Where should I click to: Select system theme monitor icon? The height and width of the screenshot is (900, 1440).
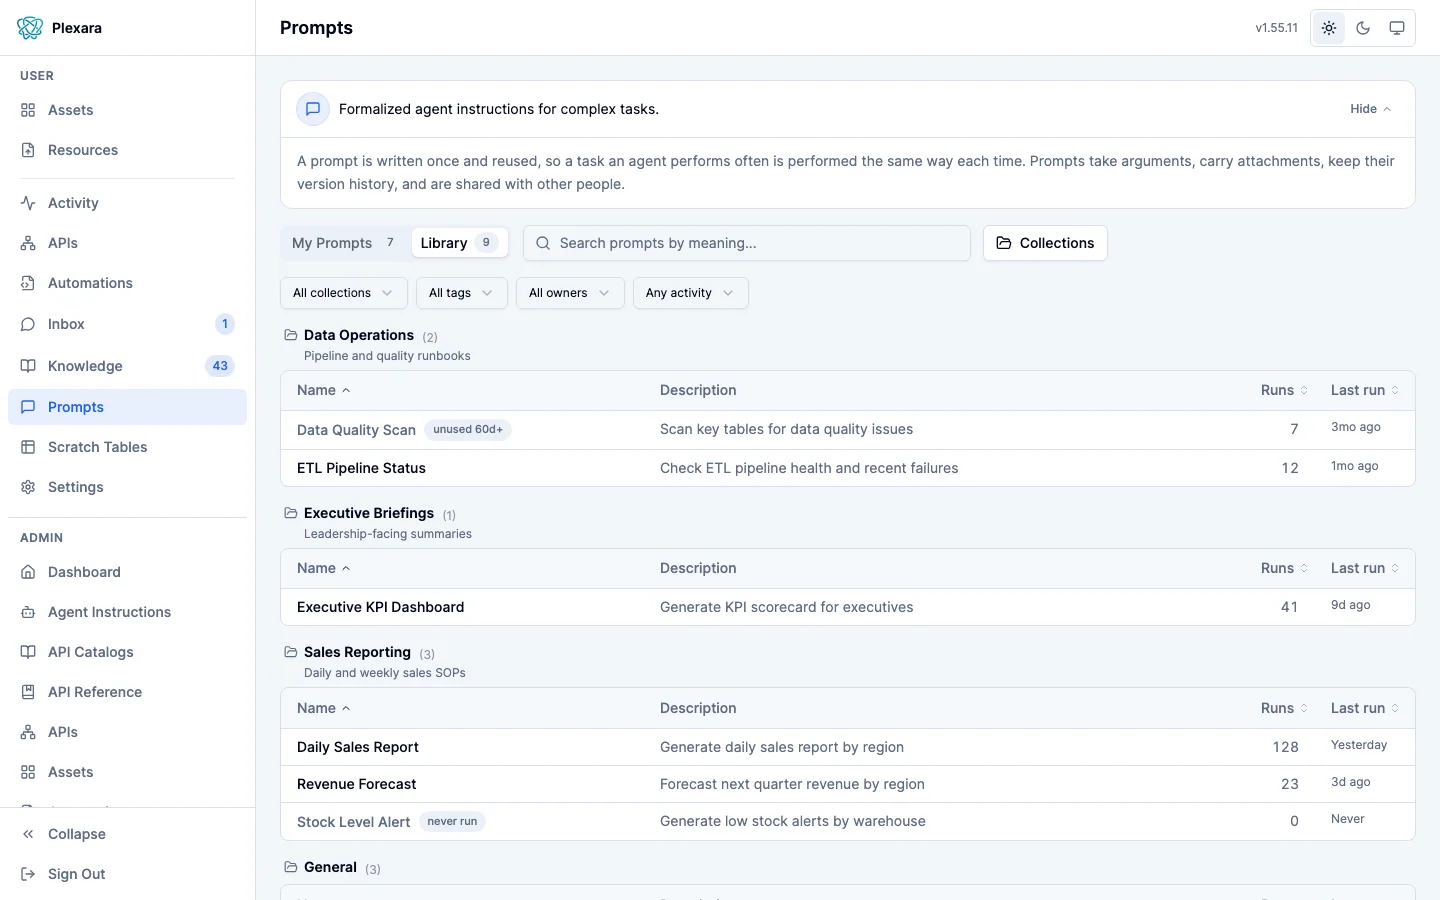[x=1397, y=28]
